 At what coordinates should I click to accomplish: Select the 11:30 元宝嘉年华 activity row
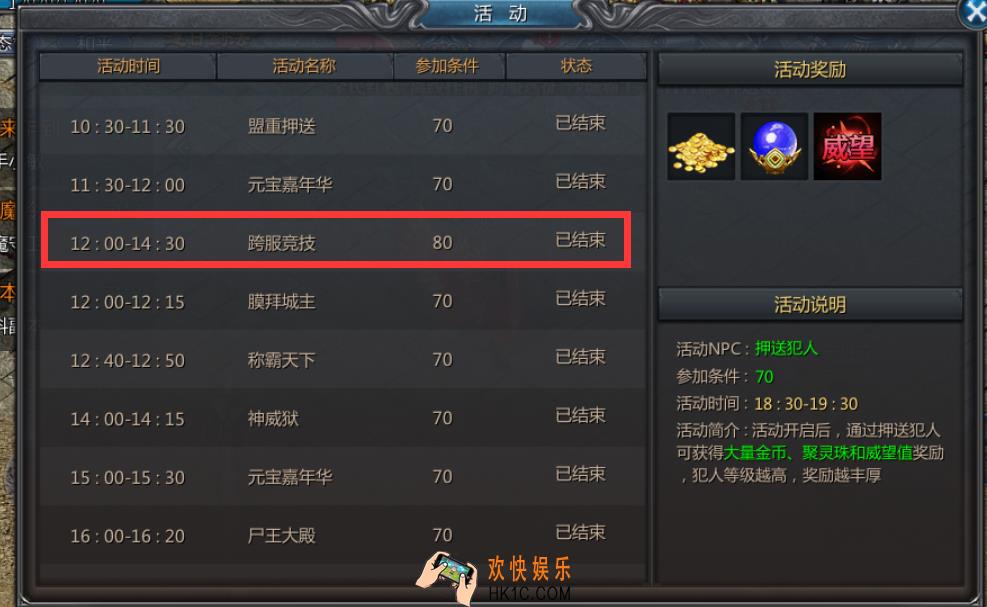[342, 184]
